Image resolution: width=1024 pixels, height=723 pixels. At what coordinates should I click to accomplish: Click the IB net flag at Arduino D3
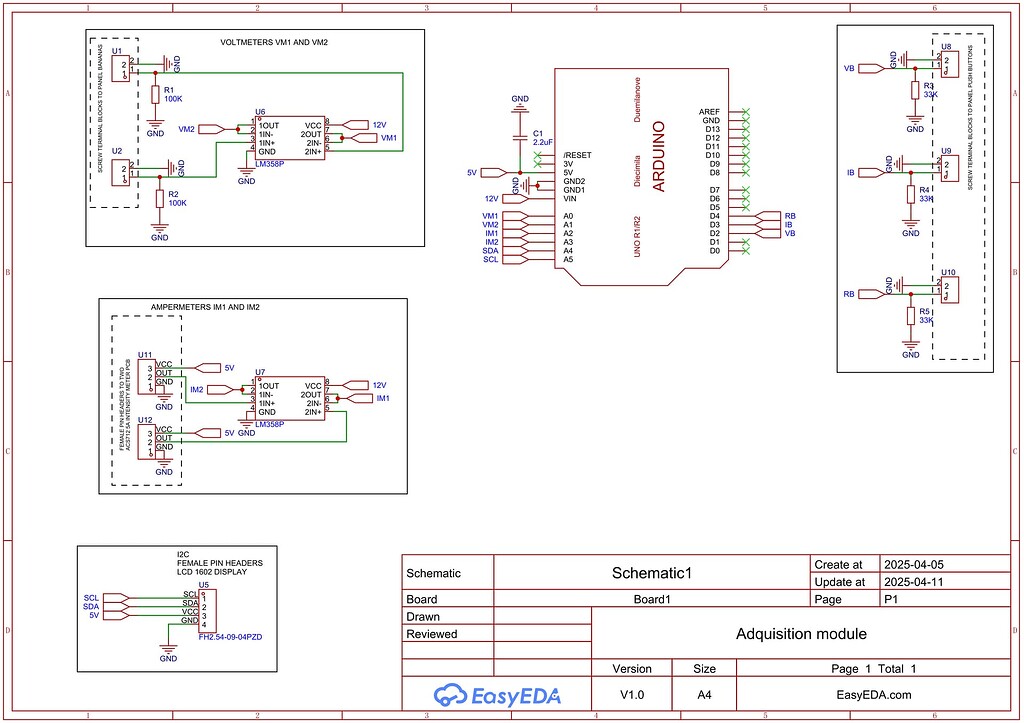coord(768,225)
